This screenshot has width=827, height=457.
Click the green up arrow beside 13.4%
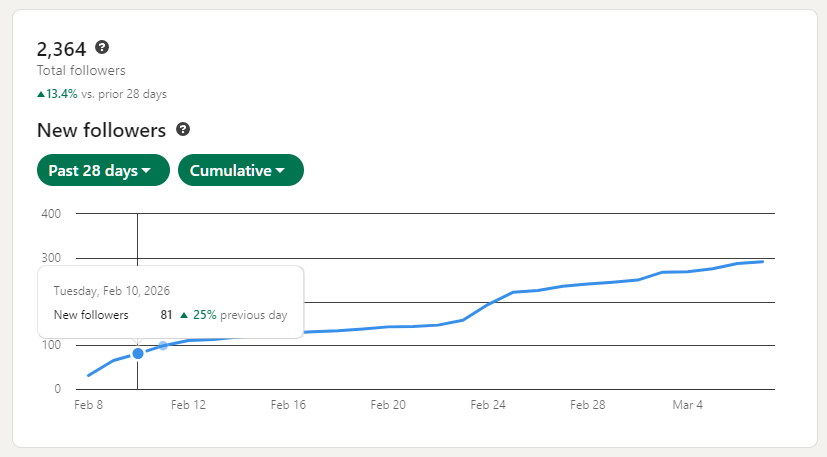point(41,94)
